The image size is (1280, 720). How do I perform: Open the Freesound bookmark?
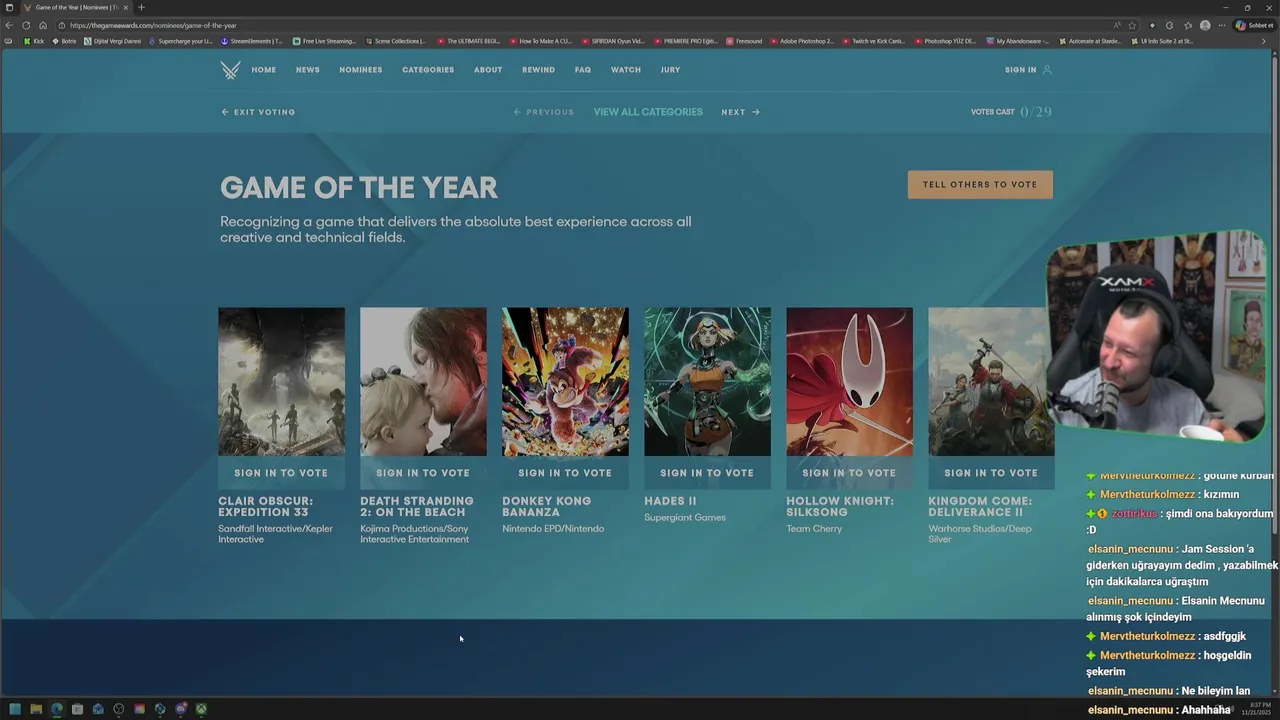click(744, 41)
